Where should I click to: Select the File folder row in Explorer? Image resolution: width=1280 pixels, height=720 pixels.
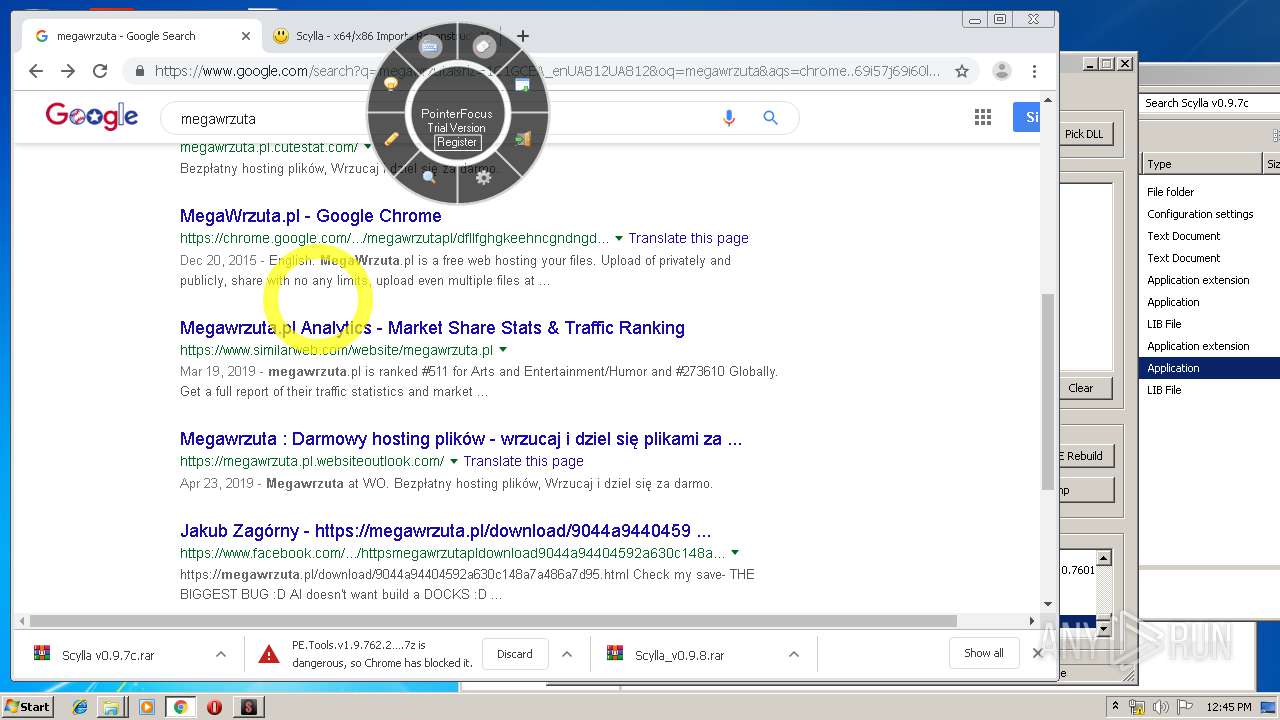[1171, 192]
